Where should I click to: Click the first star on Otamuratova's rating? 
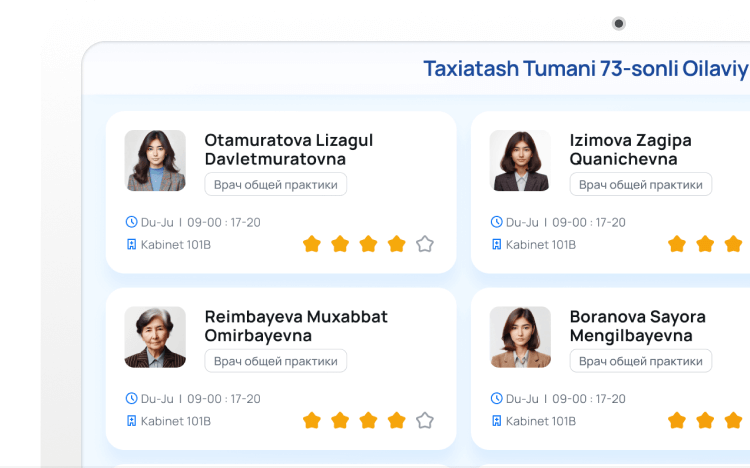click(312, 244)
